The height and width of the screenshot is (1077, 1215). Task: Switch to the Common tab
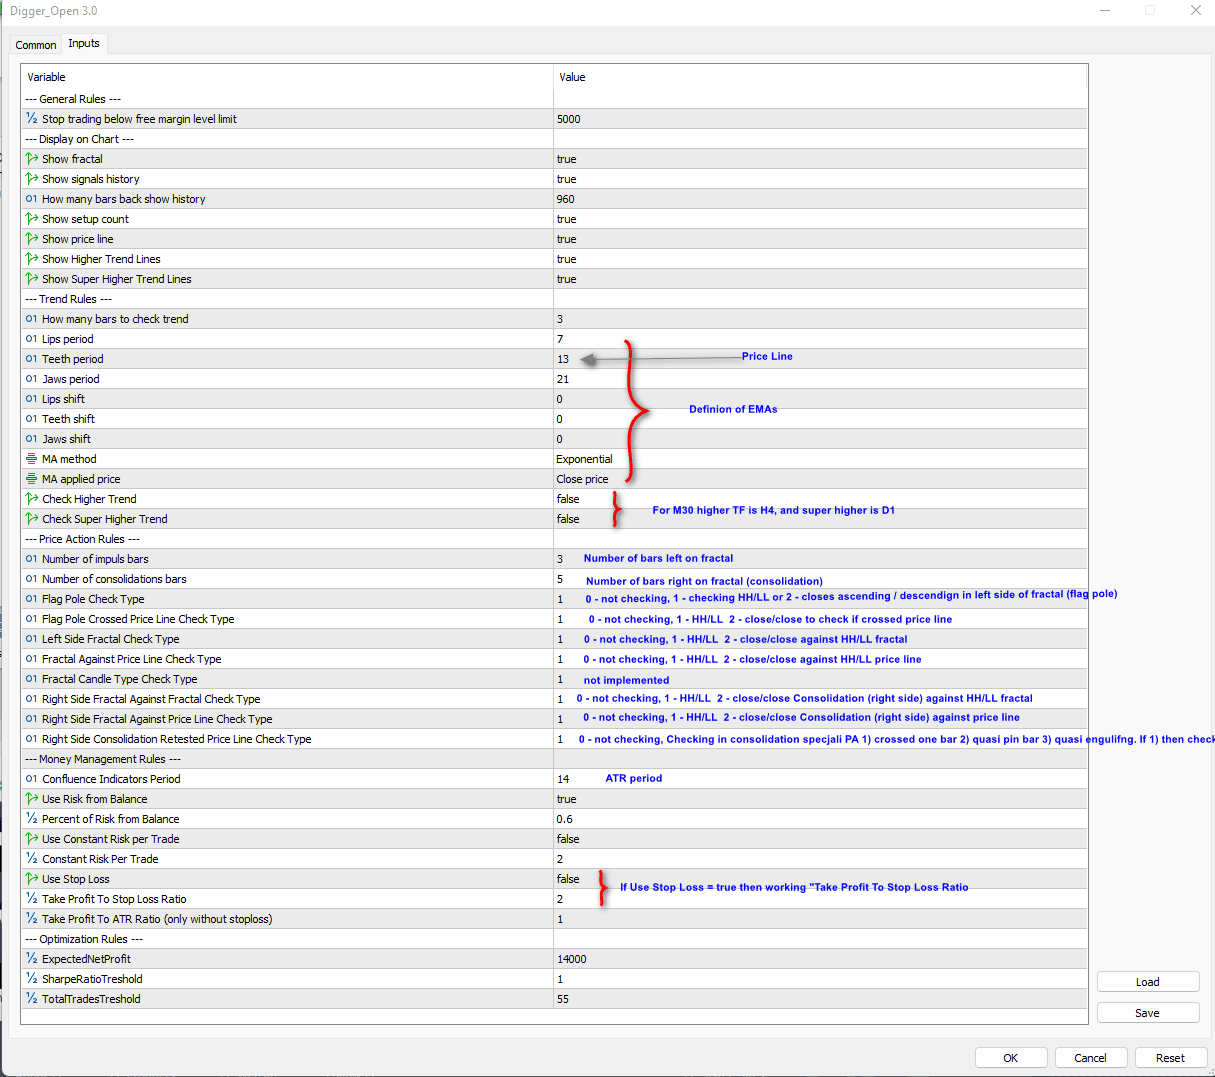coord(36,45)
